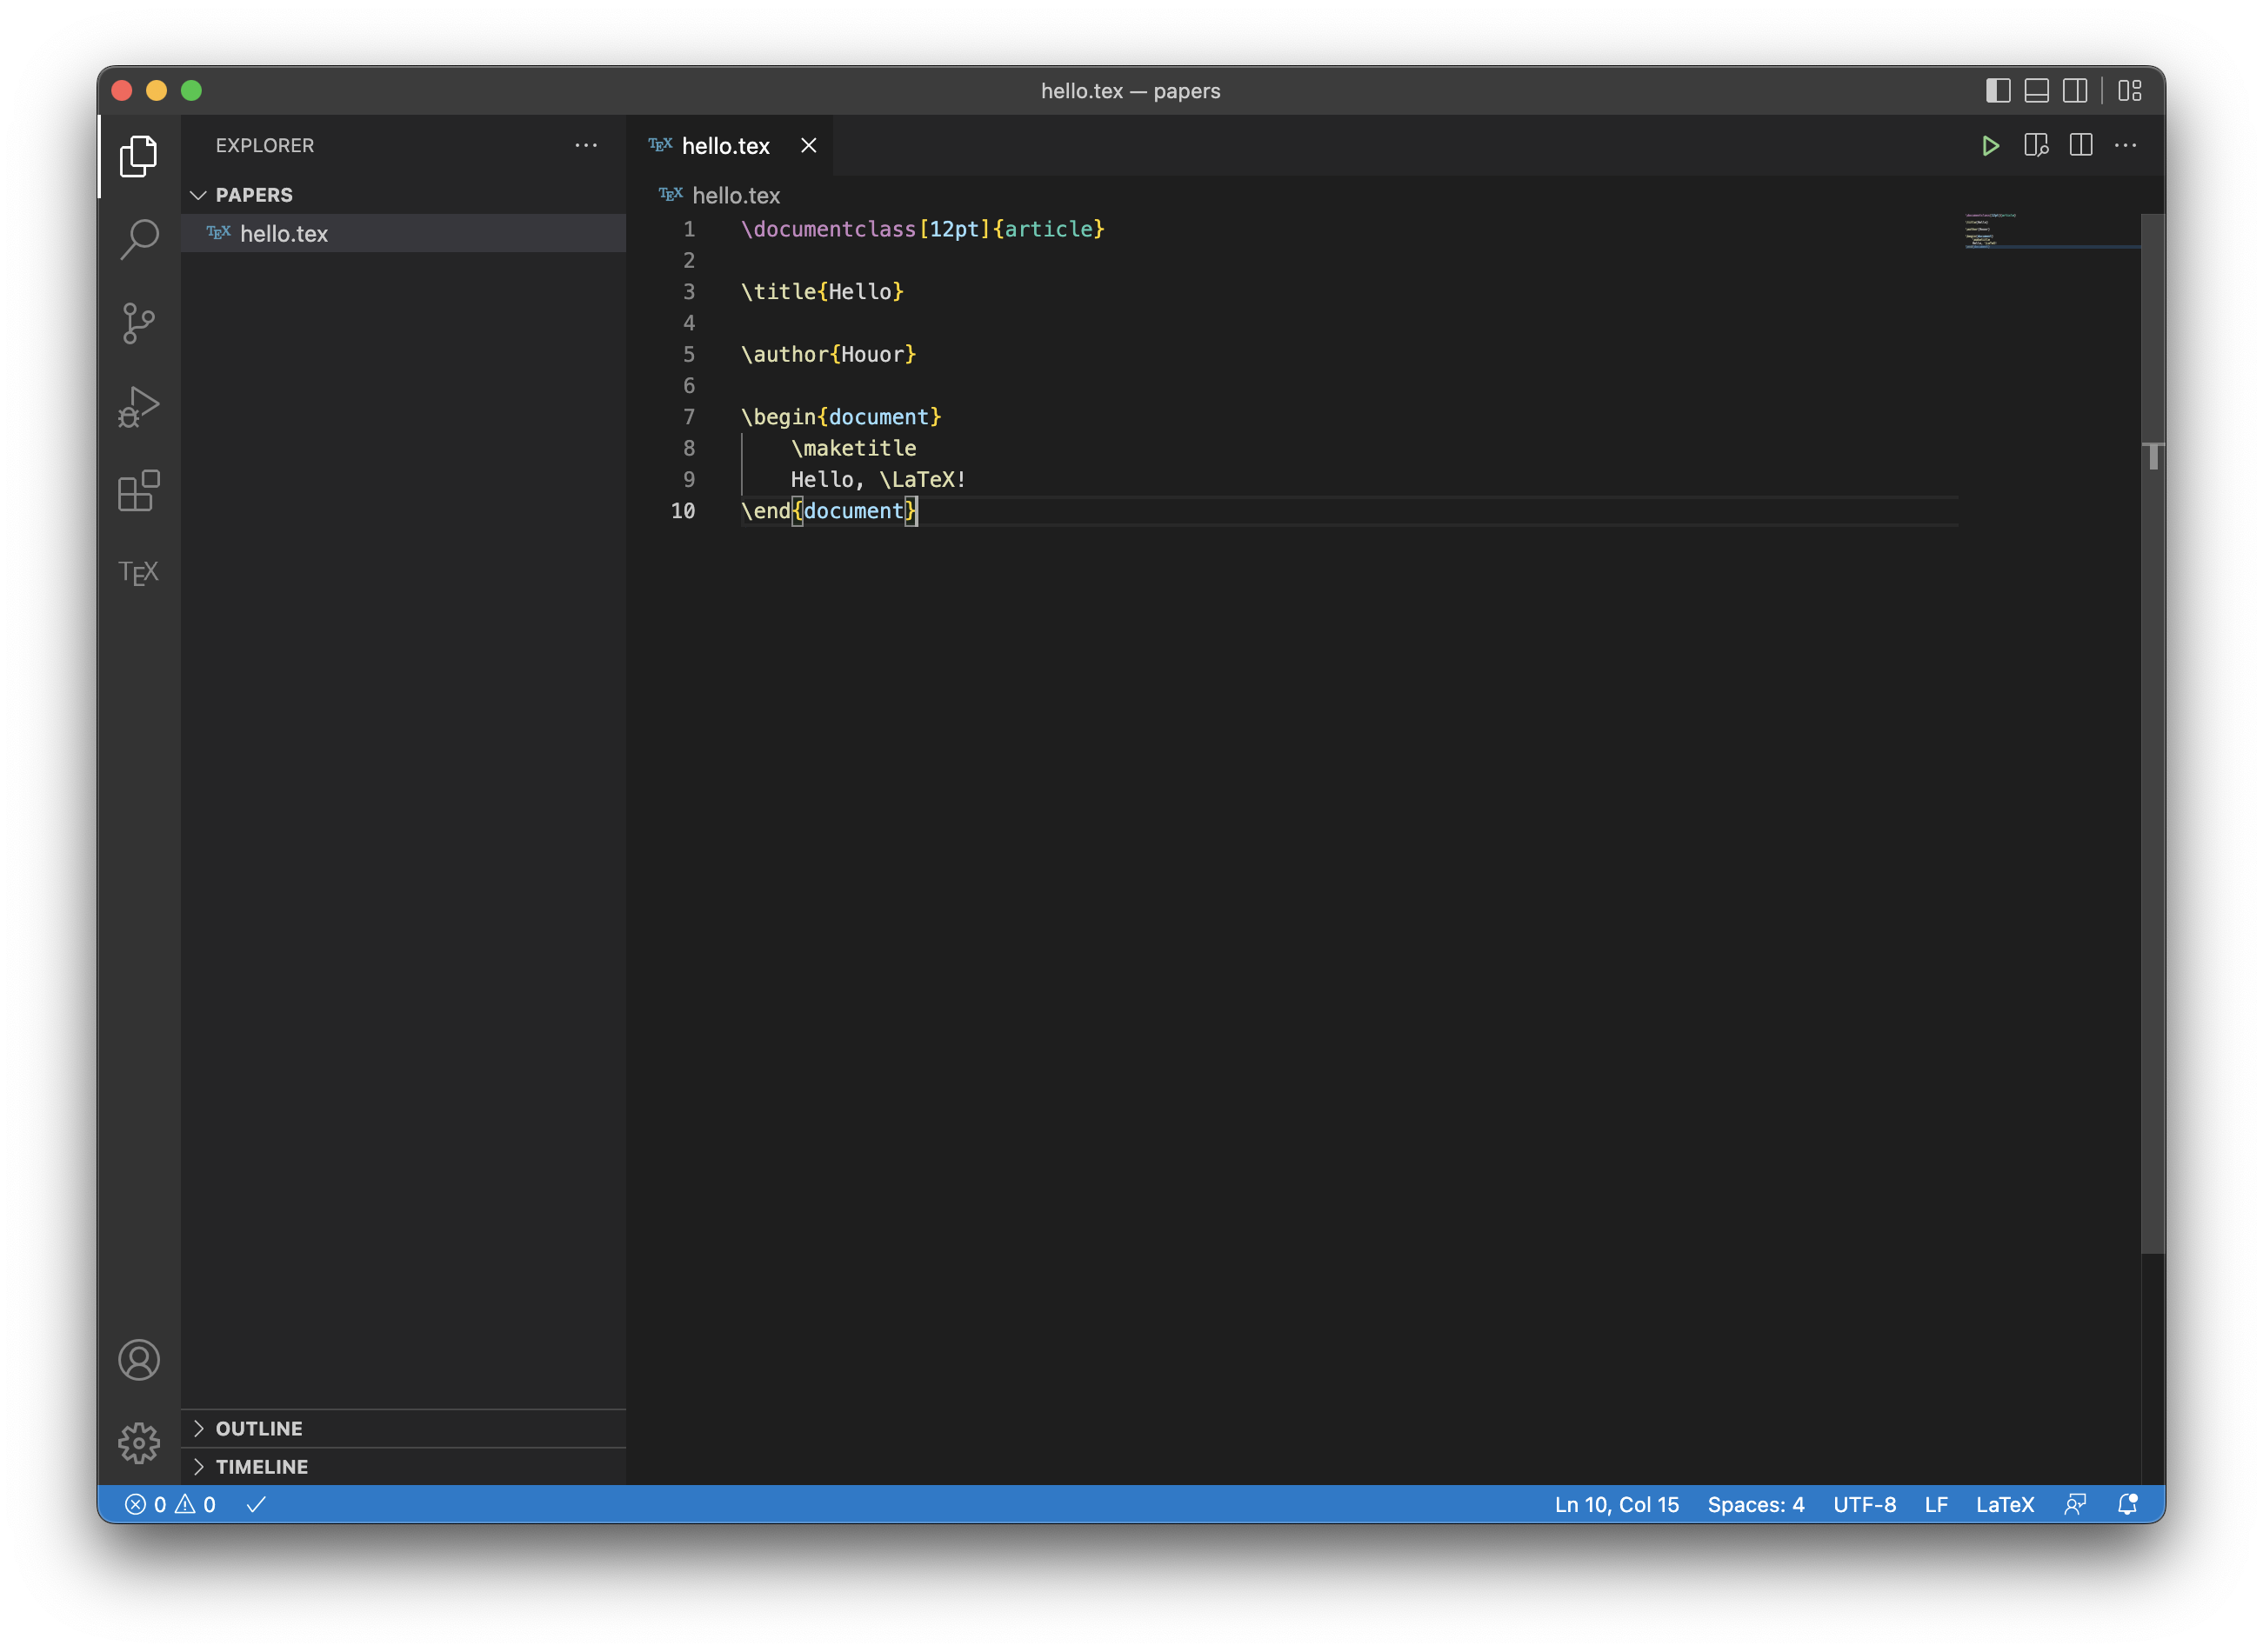The height and width of the screenshot is (1652, 2263).
Task: Click the notifications bell in status bar
Action: [2127, 1504]
